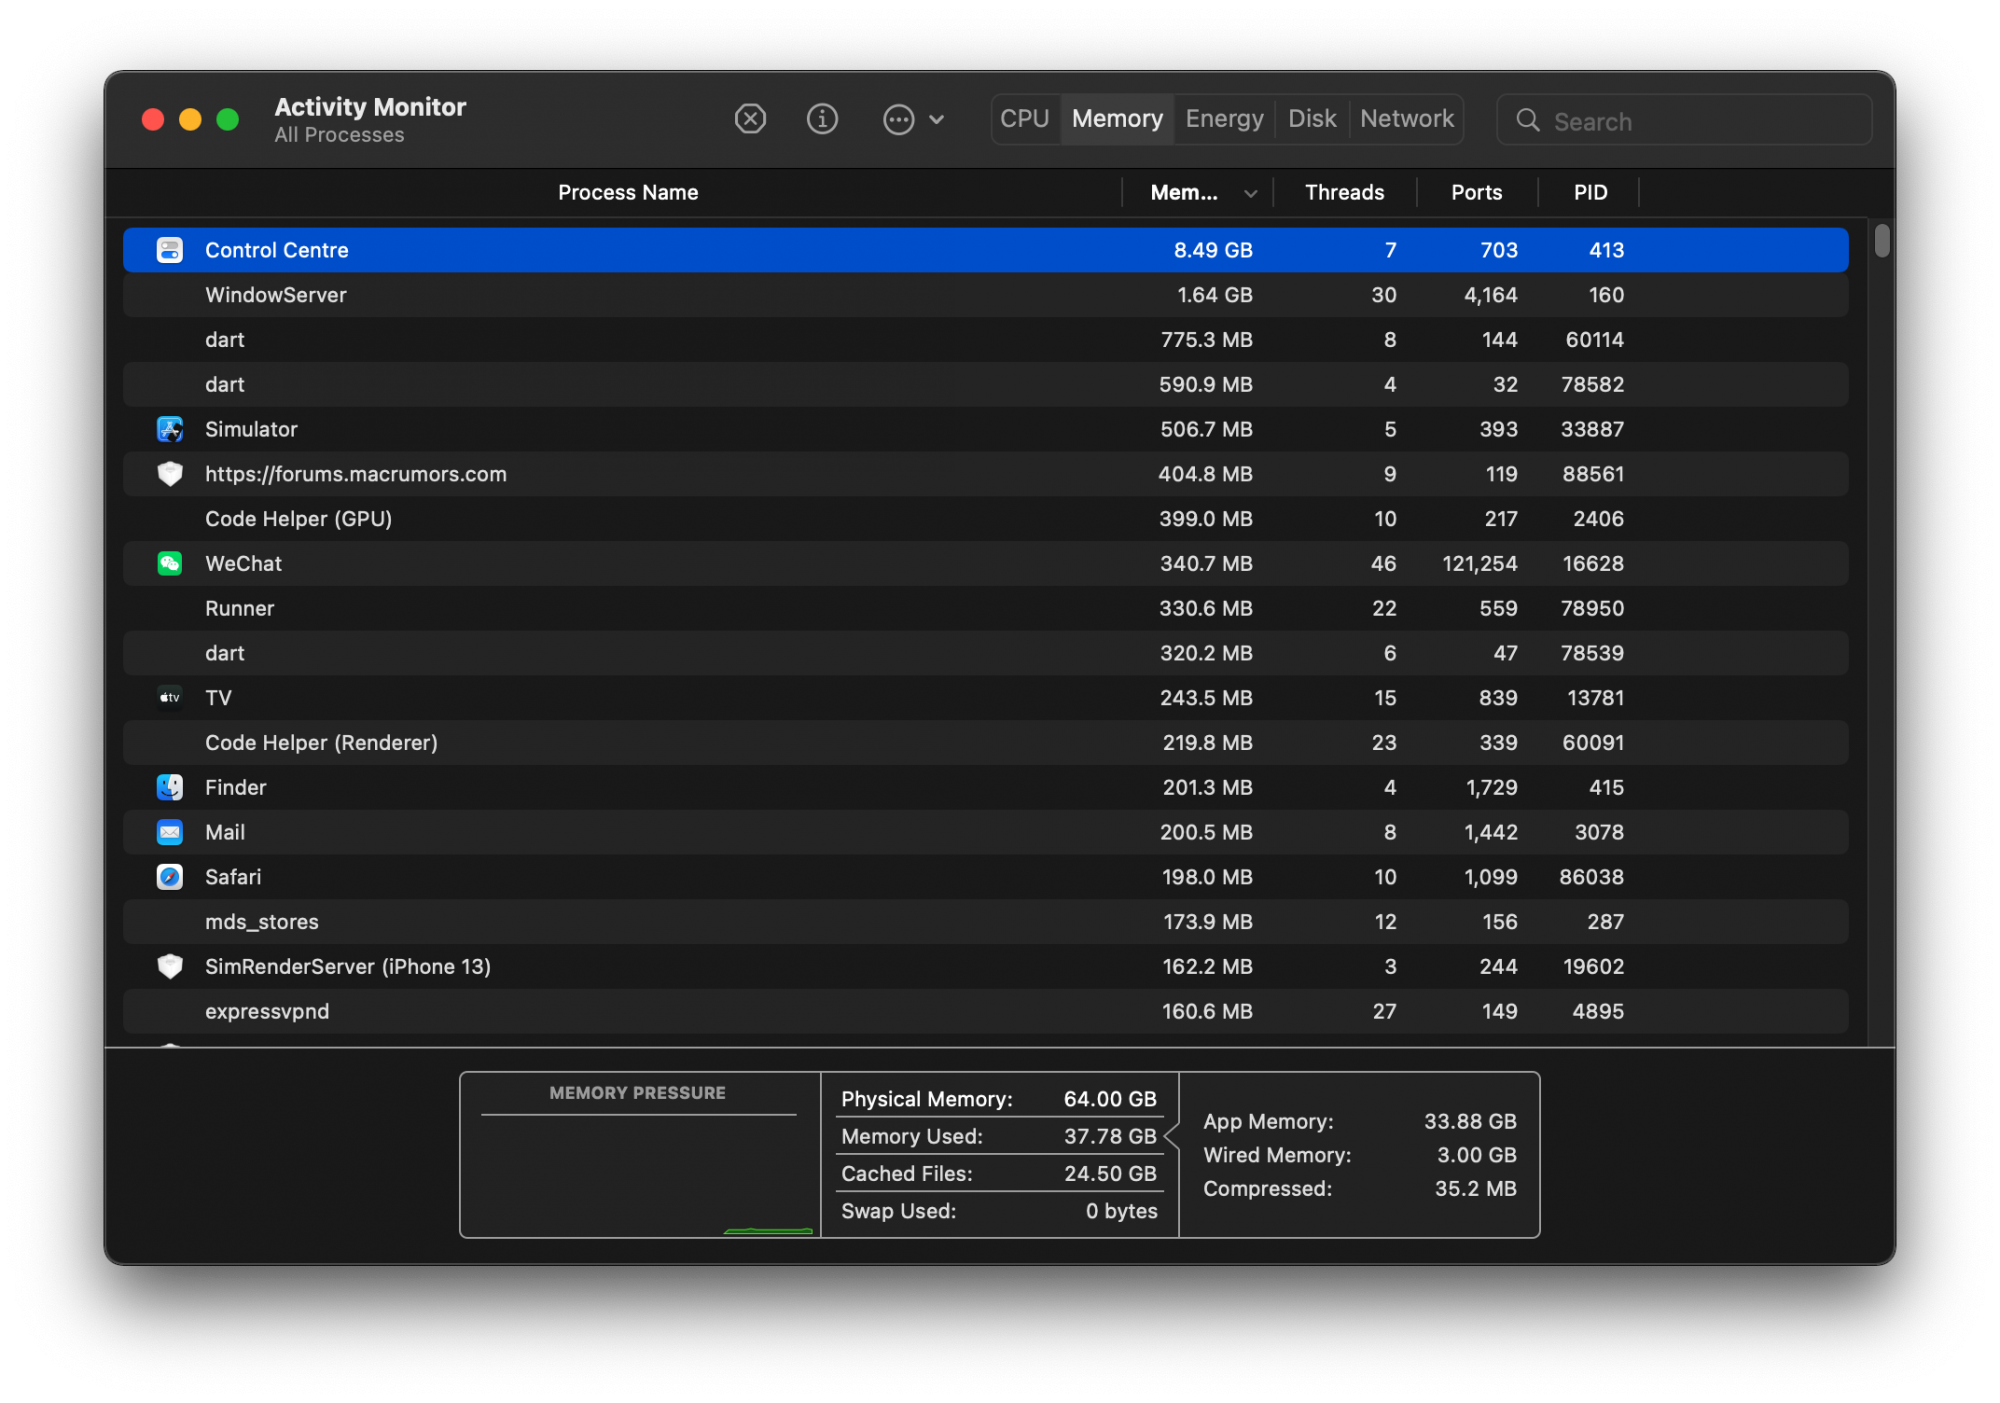The image size is (2000, 1403).
Task: Switch to the Network tab
Action: click(1406, 119)
